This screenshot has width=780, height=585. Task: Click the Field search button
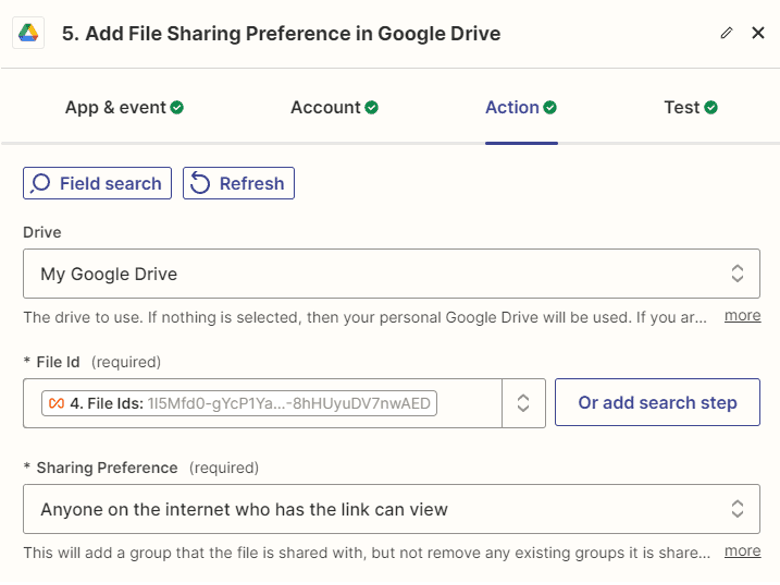coord(97,183)
